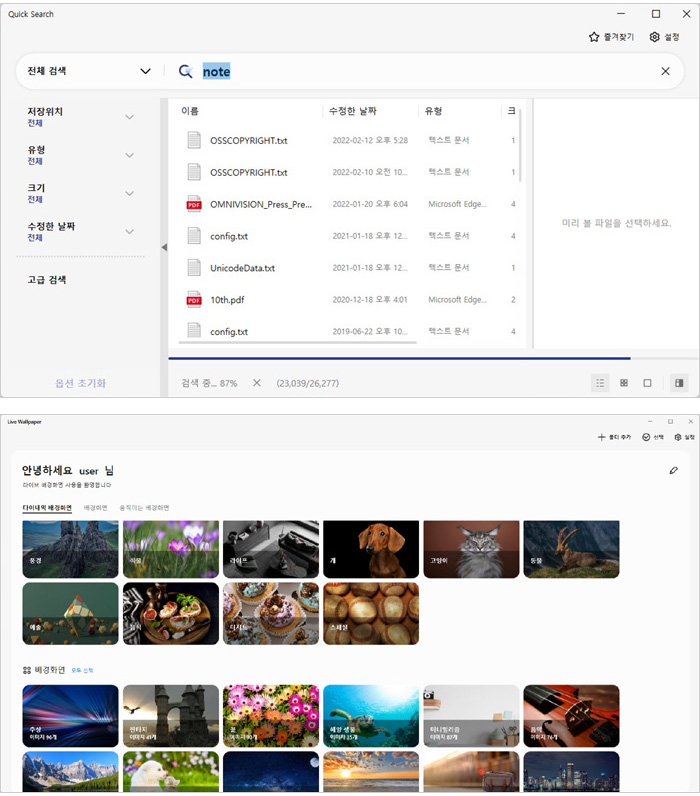This screenshot has height=796, width=700.
Task: Click the text file icon of UnicodeData.txt
Action: coord(194,268)
